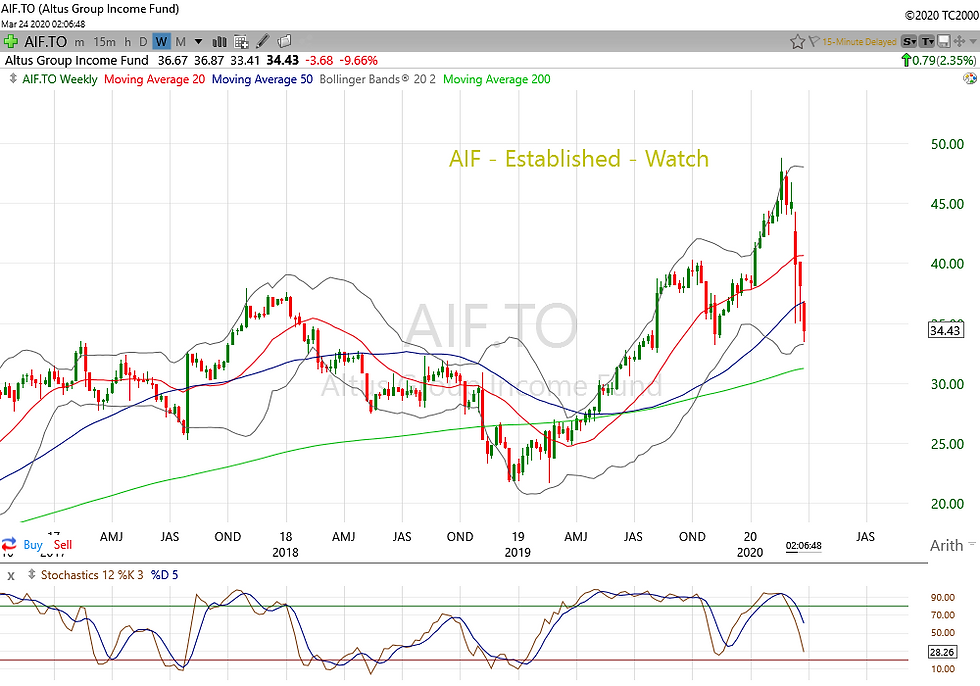Image resolution: width=980 pixels, height=686 pixels.
Task: Click the 34.43 current price label
Action: click(x=945, y=331)
